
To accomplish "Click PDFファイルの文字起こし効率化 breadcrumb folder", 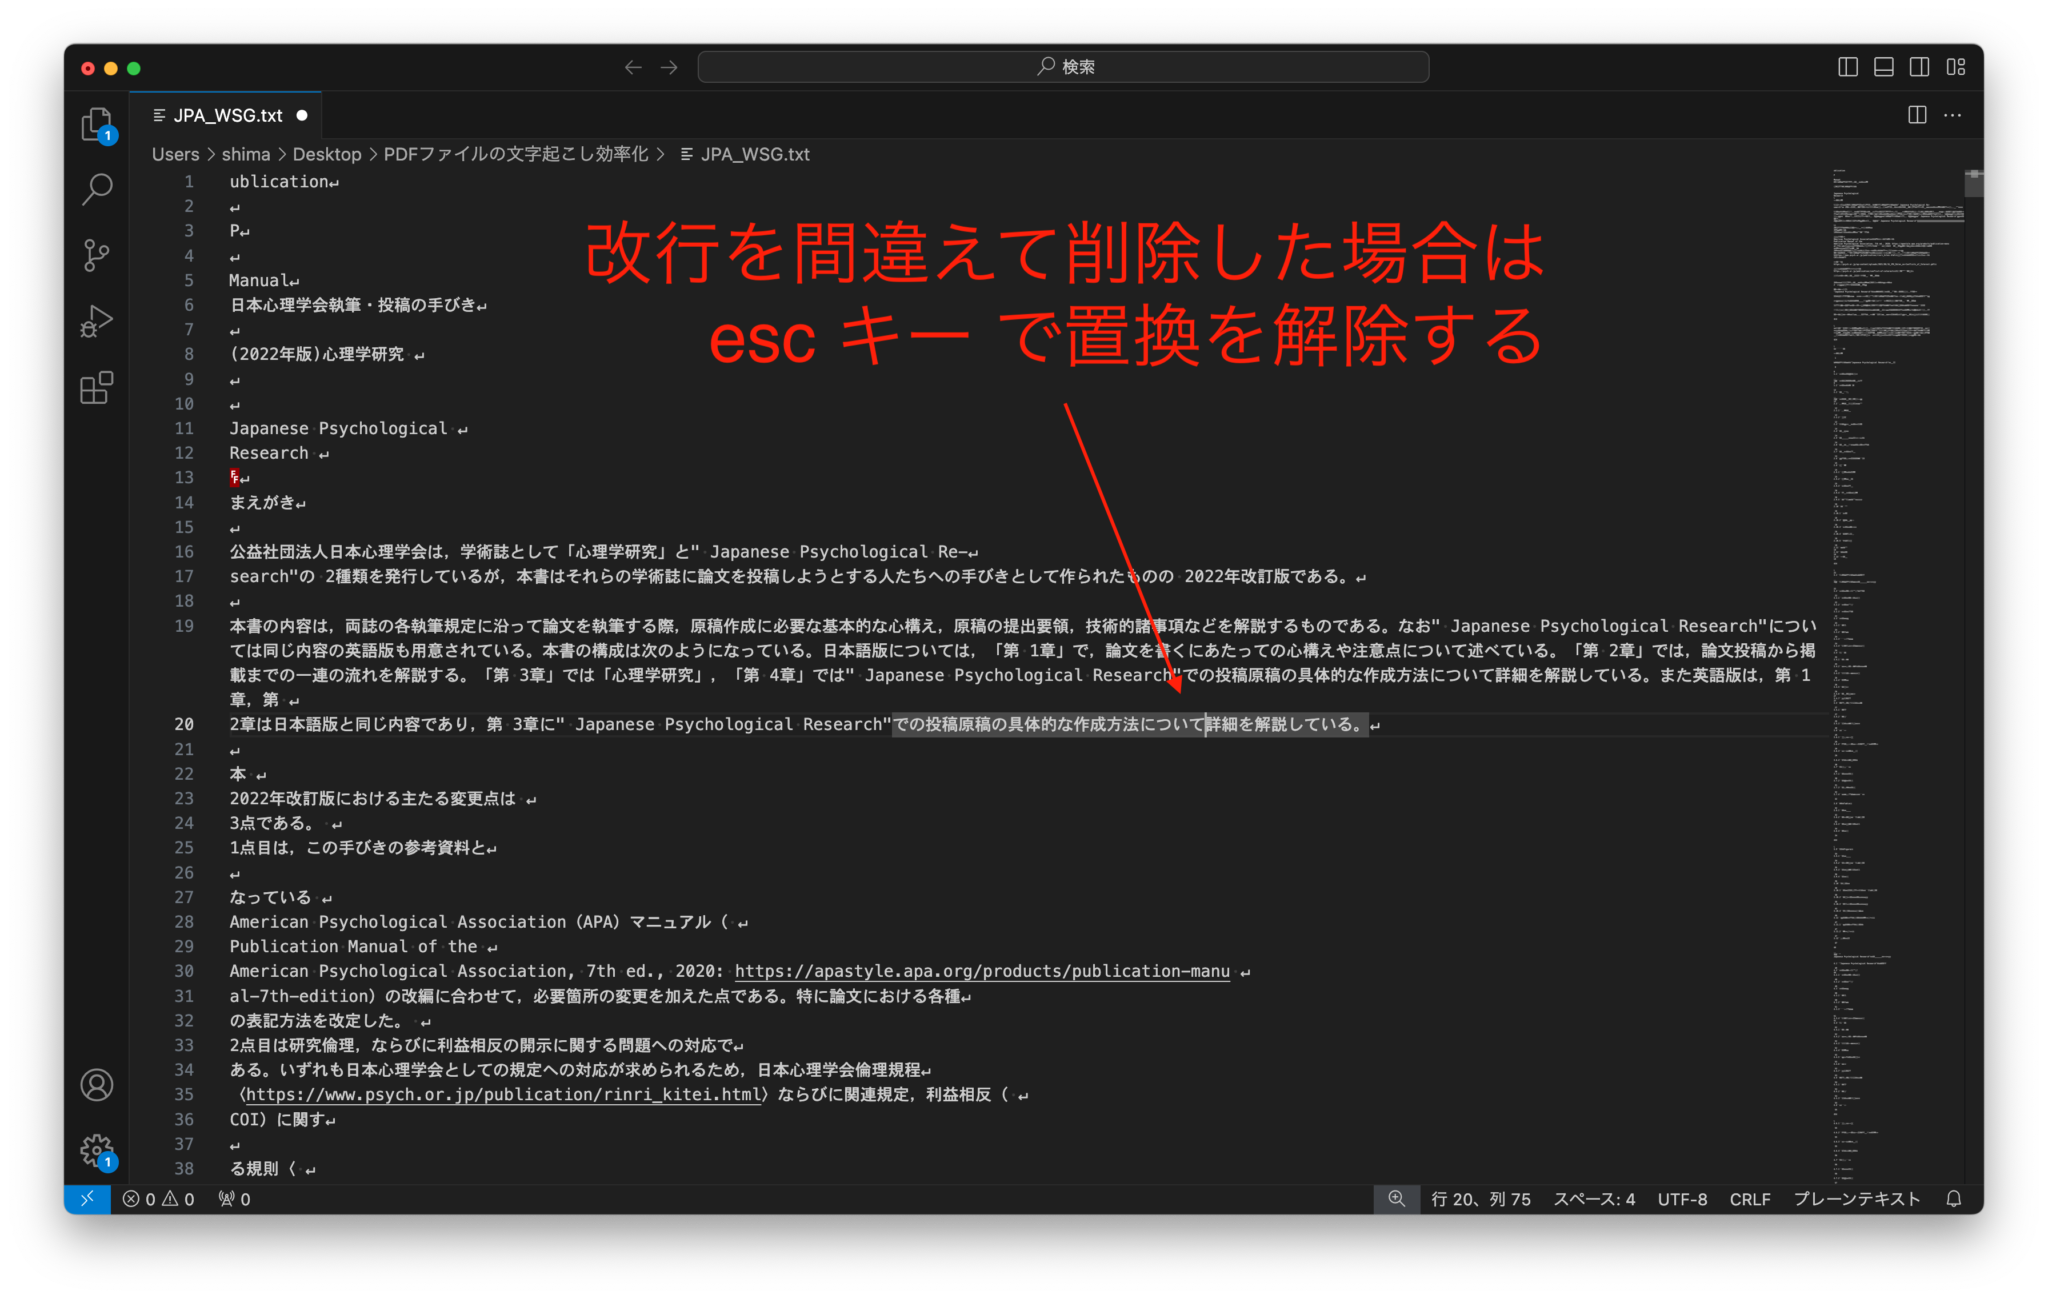I will pos(516,154).
